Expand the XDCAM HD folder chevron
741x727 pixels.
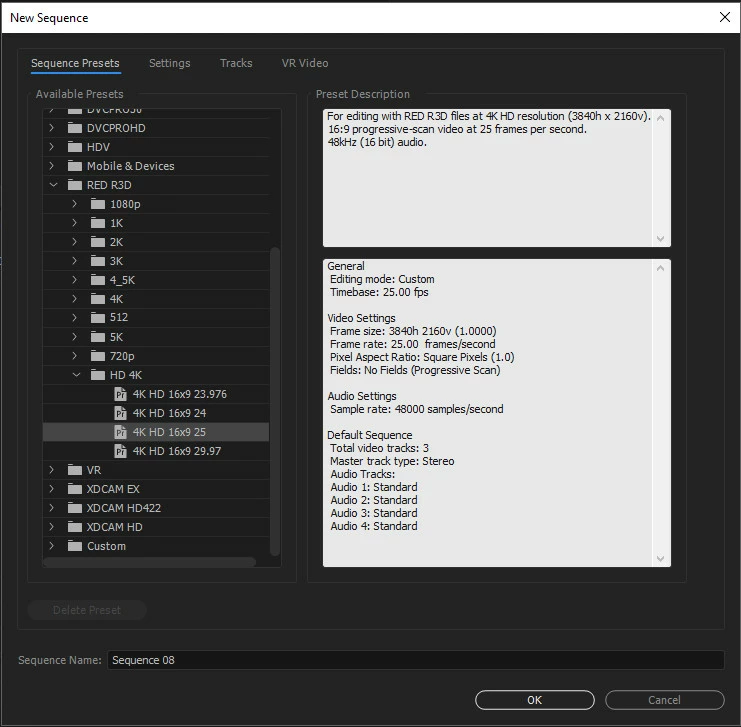(x=52, y=527)
